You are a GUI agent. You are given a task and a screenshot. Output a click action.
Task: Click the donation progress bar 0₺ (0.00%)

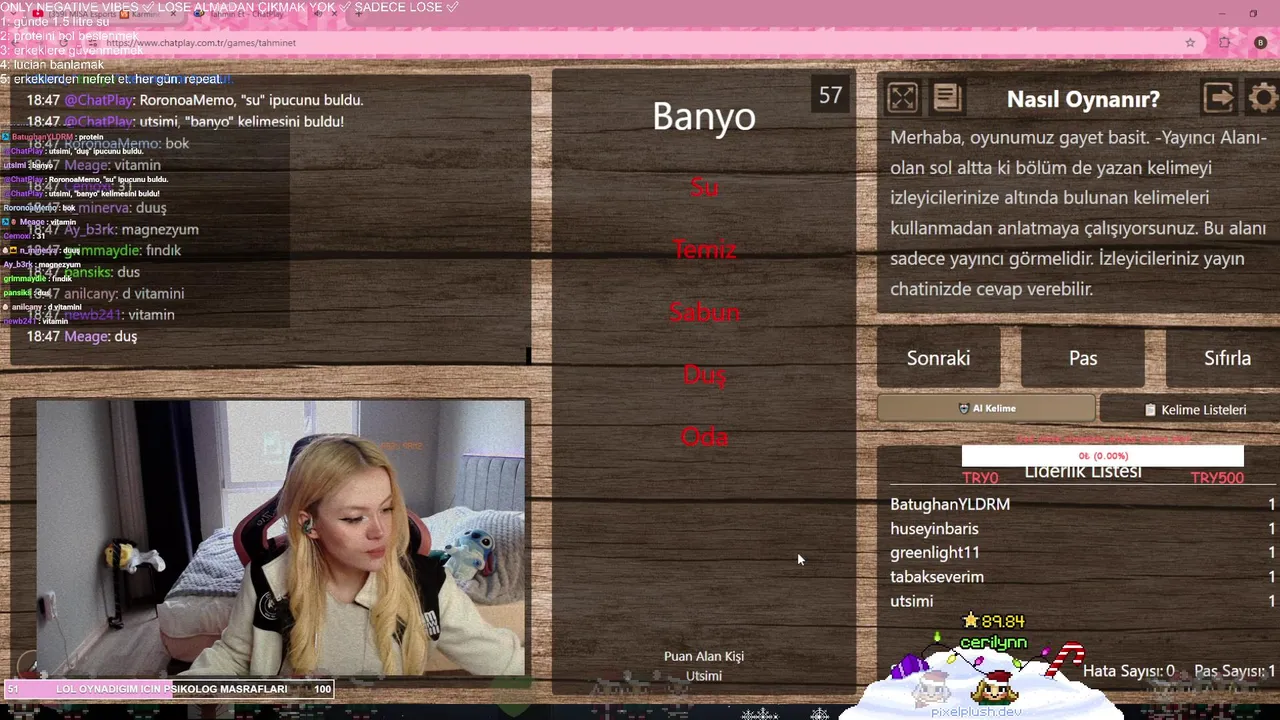point(1102,456)
